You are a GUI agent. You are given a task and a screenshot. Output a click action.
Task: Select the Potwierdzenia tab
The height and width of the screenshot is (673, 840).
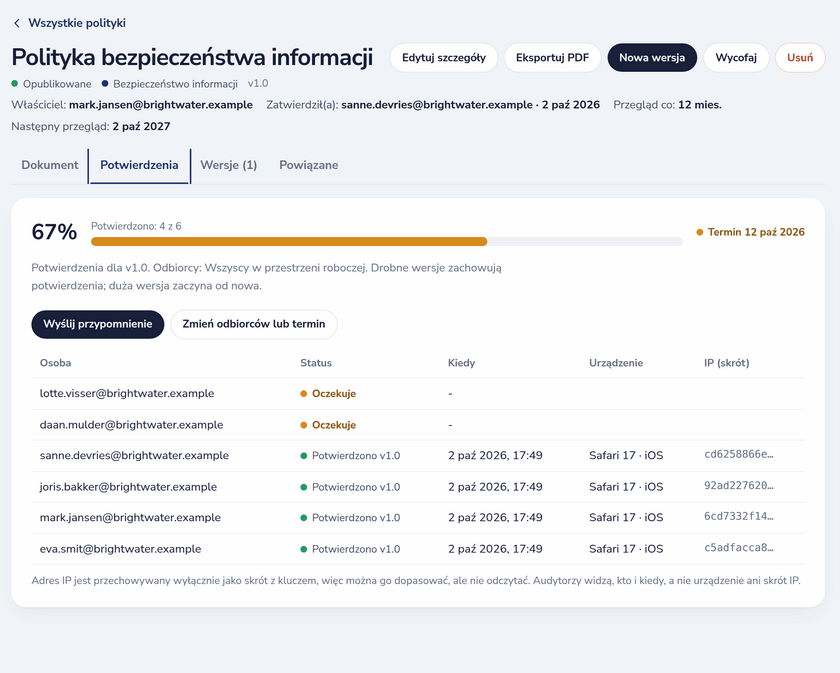(x=139, y=165)
